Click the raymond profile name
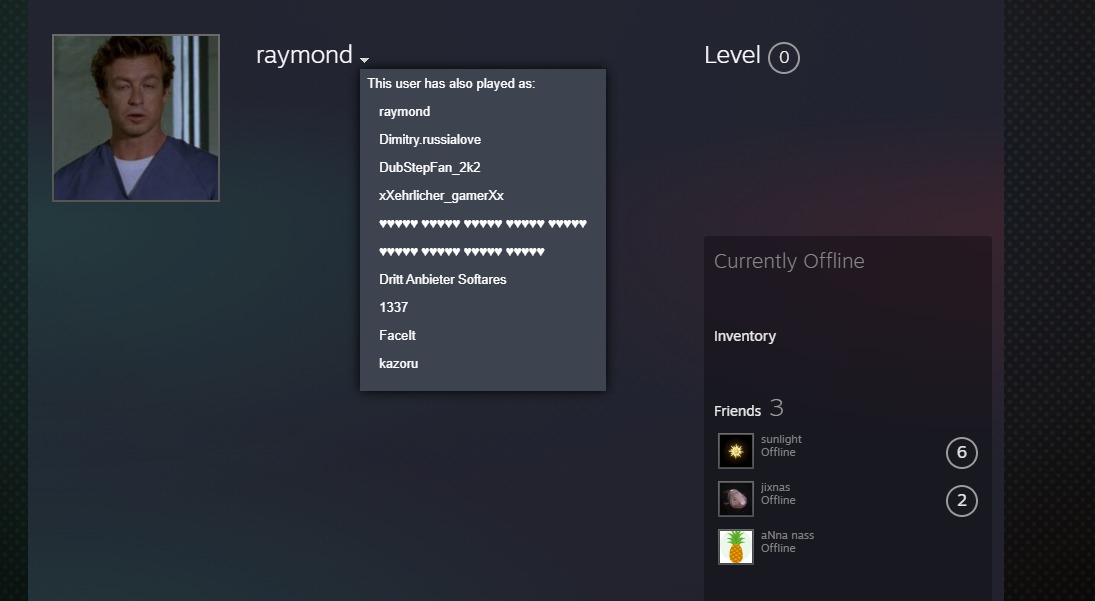 304,54
